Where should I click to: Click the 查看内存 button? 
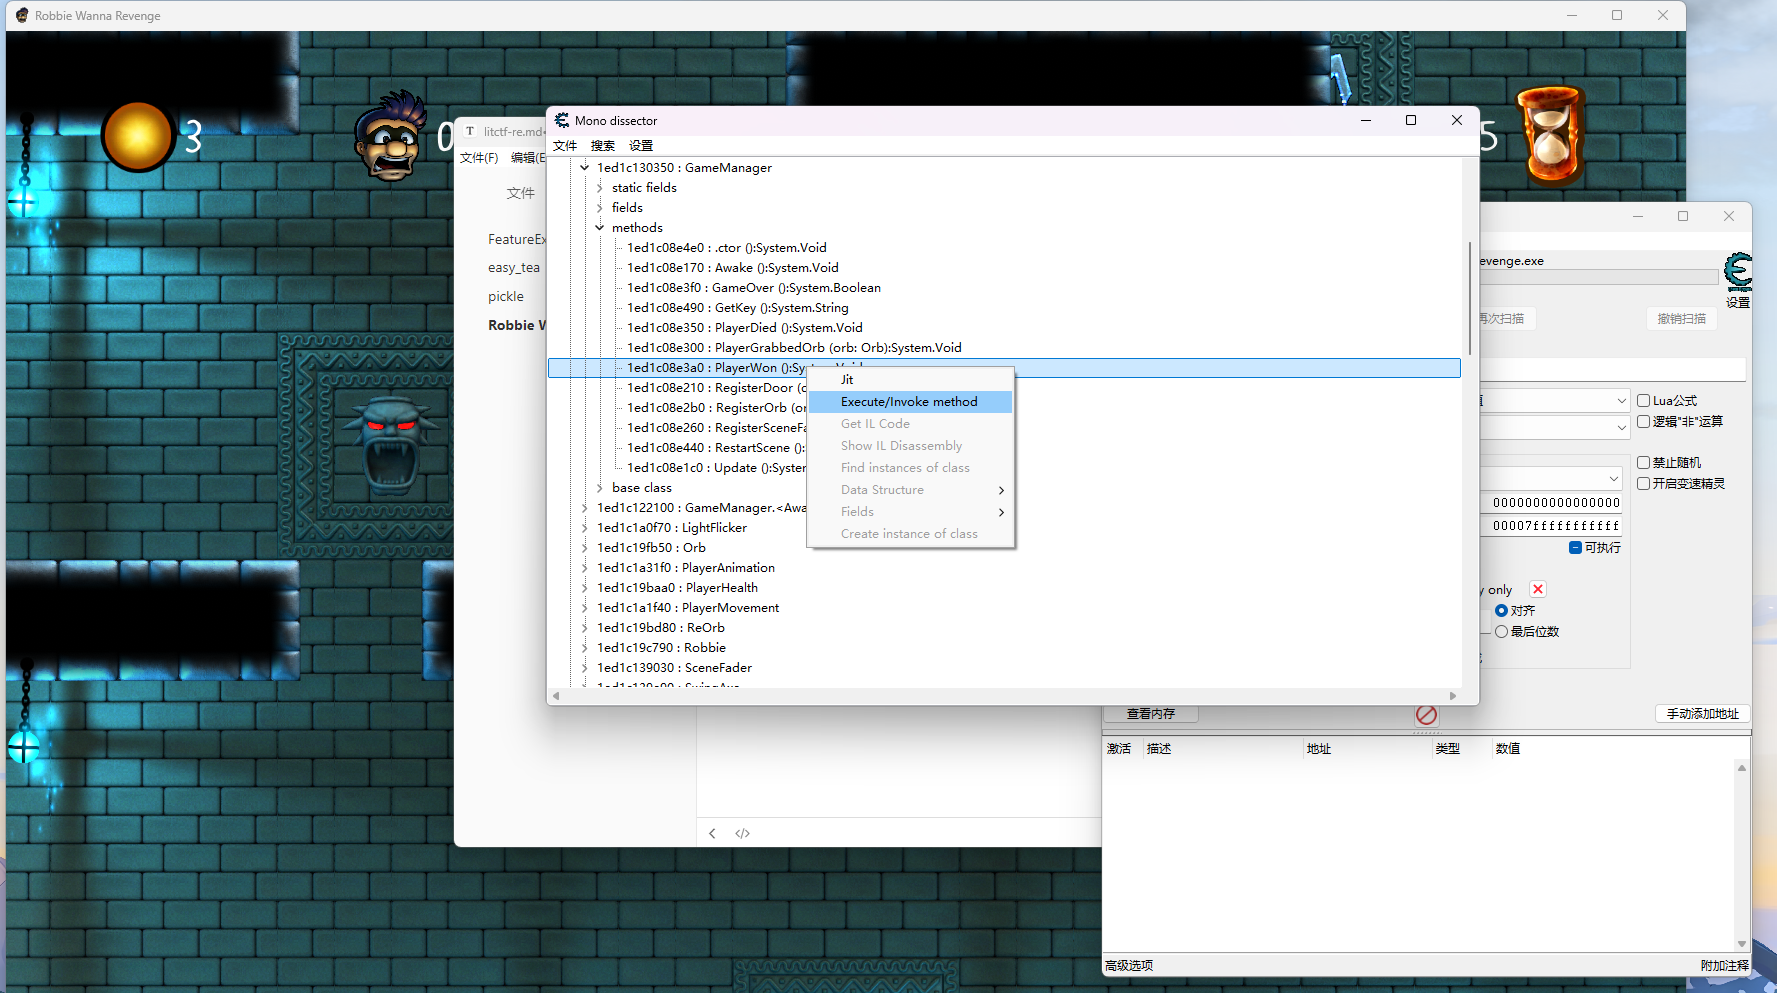[x=1150, y=714]
